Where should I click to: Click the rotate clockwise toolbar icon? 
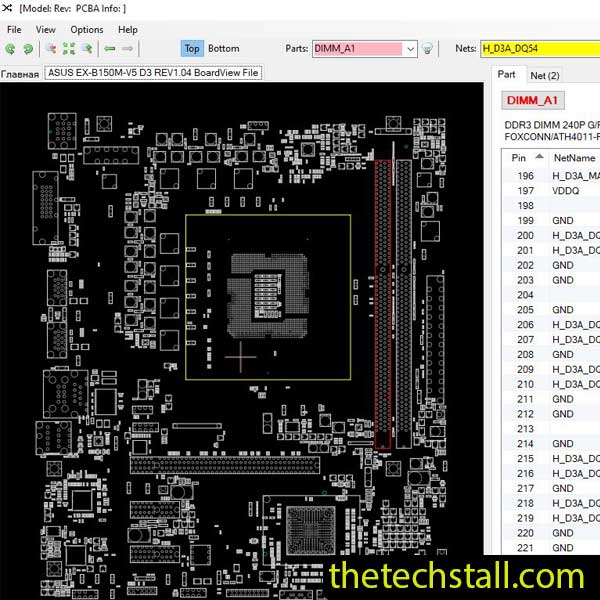(x=27, y=48)
